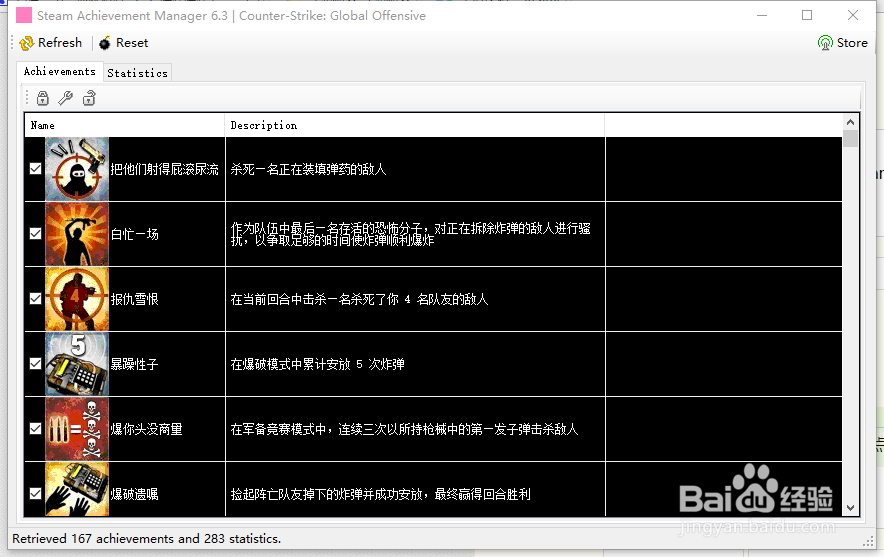Click the 把他们射得屁滚尿流 achievement icon
The height and width of the screenshot is (557, 884).
pos(77,169)
